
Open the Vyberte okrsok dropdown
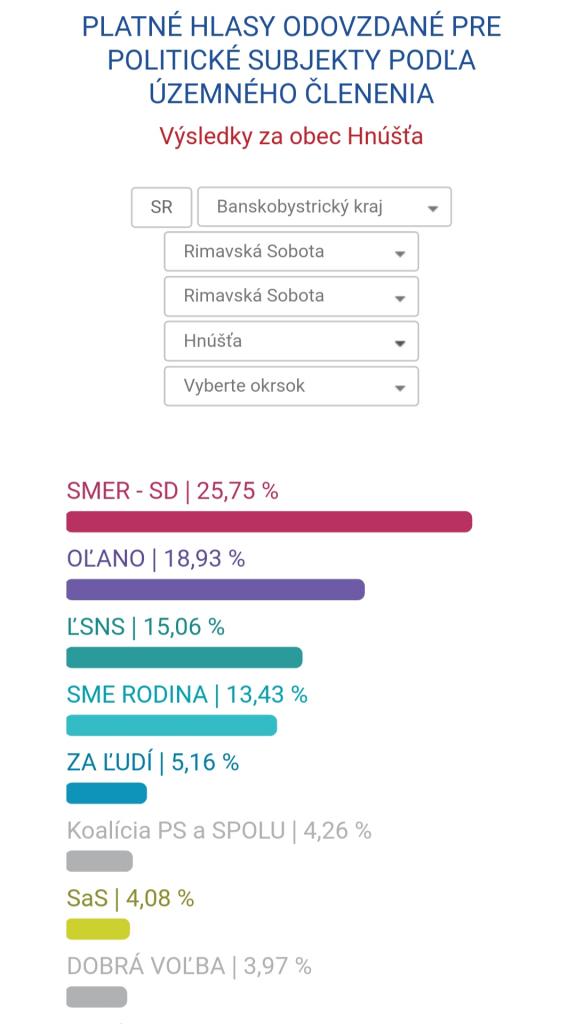coord(291,386)
